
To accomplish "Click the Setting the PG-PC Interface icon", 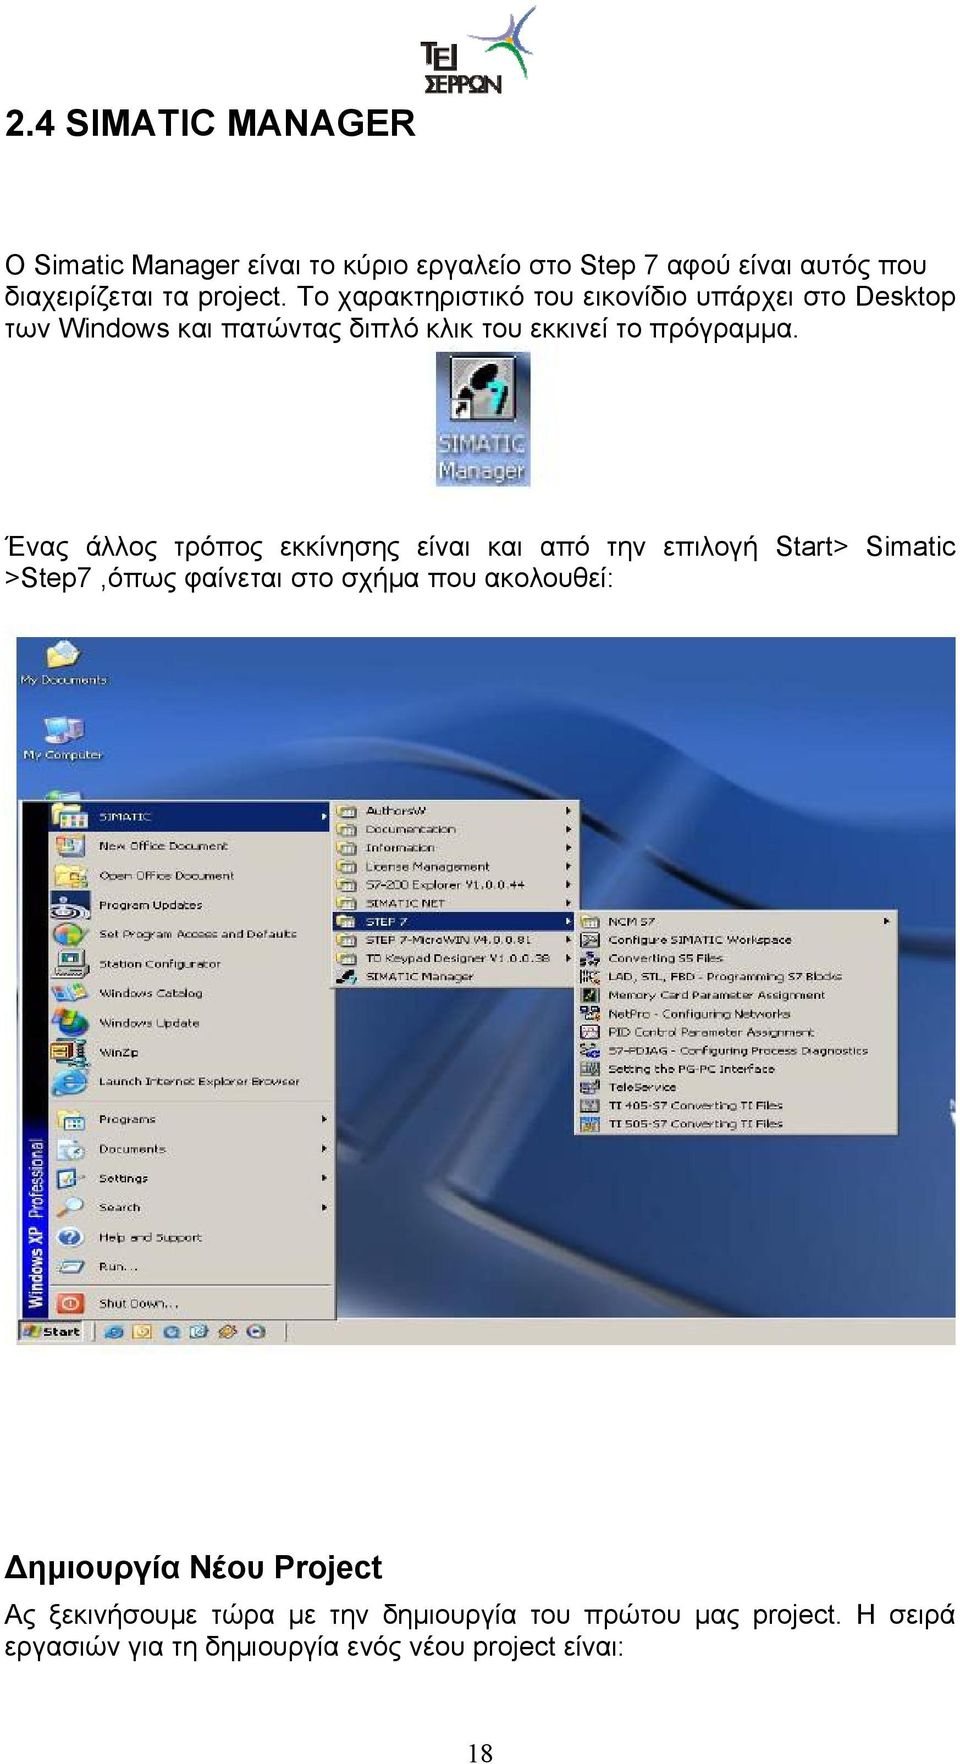I will 590,1069.
